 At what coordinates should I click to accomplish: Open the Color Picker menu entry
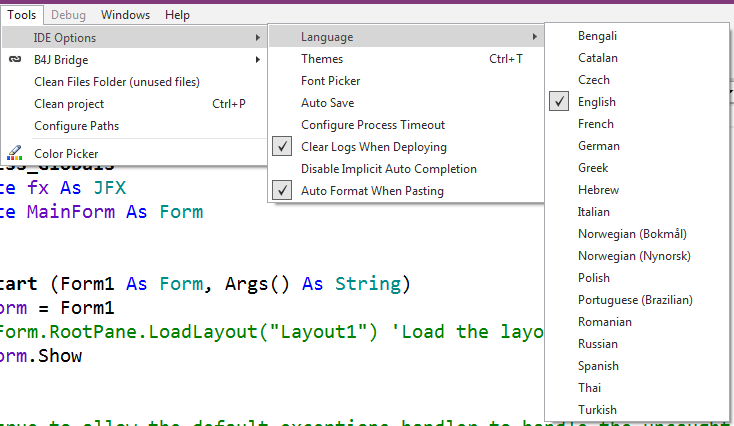coord(66,154)
